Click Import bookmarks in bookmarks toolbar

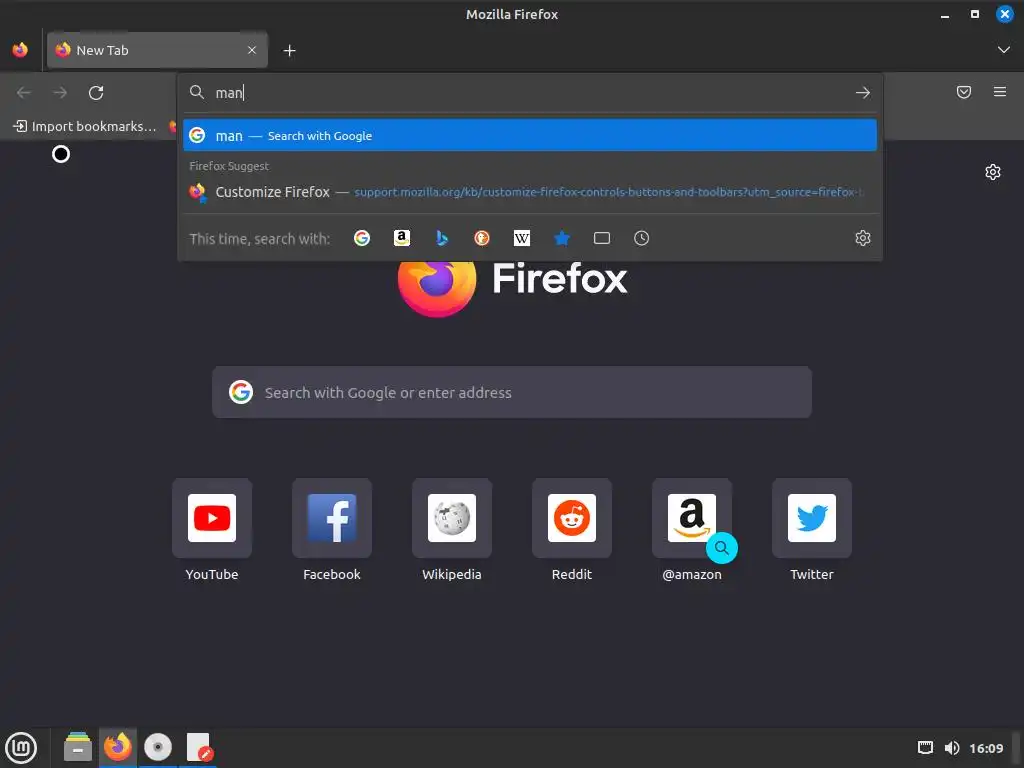click(x=86, y=126)
